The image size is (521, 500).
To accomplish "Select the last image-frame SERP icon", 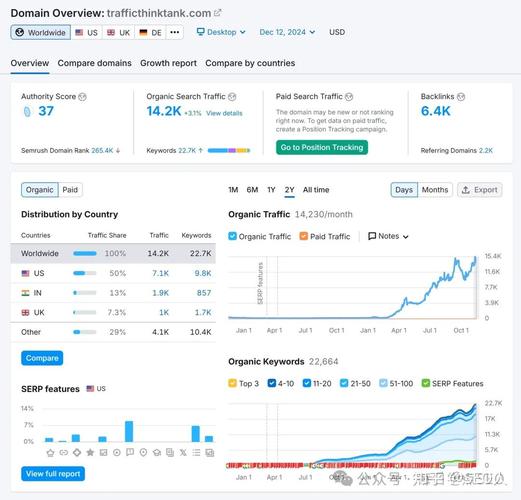I will [210, 453].
